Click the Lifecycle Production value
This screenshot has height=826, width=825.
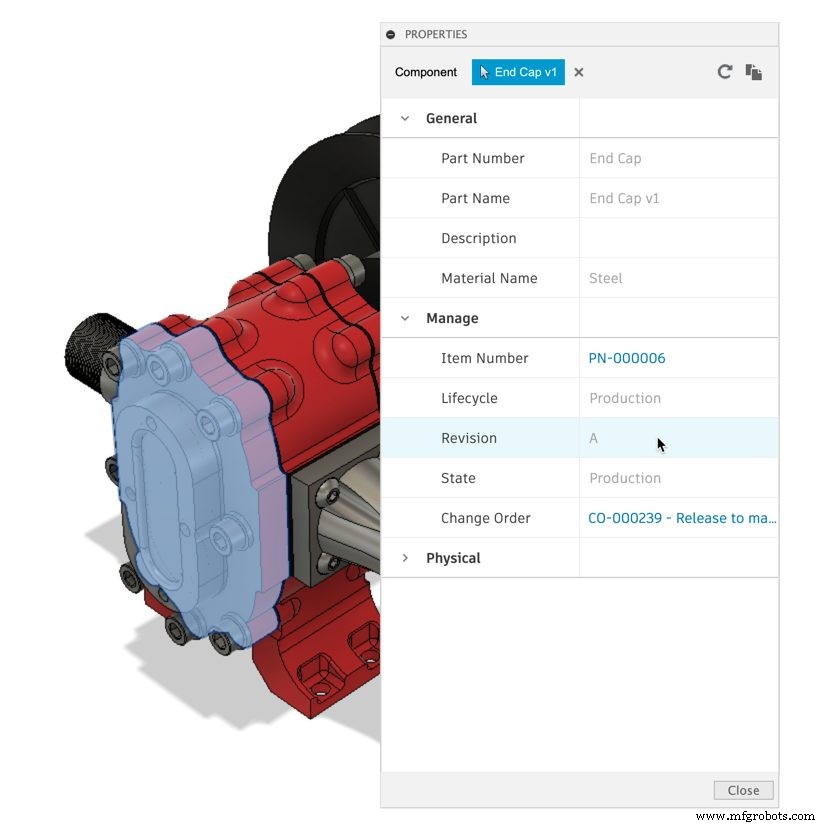tap(625, 398)
